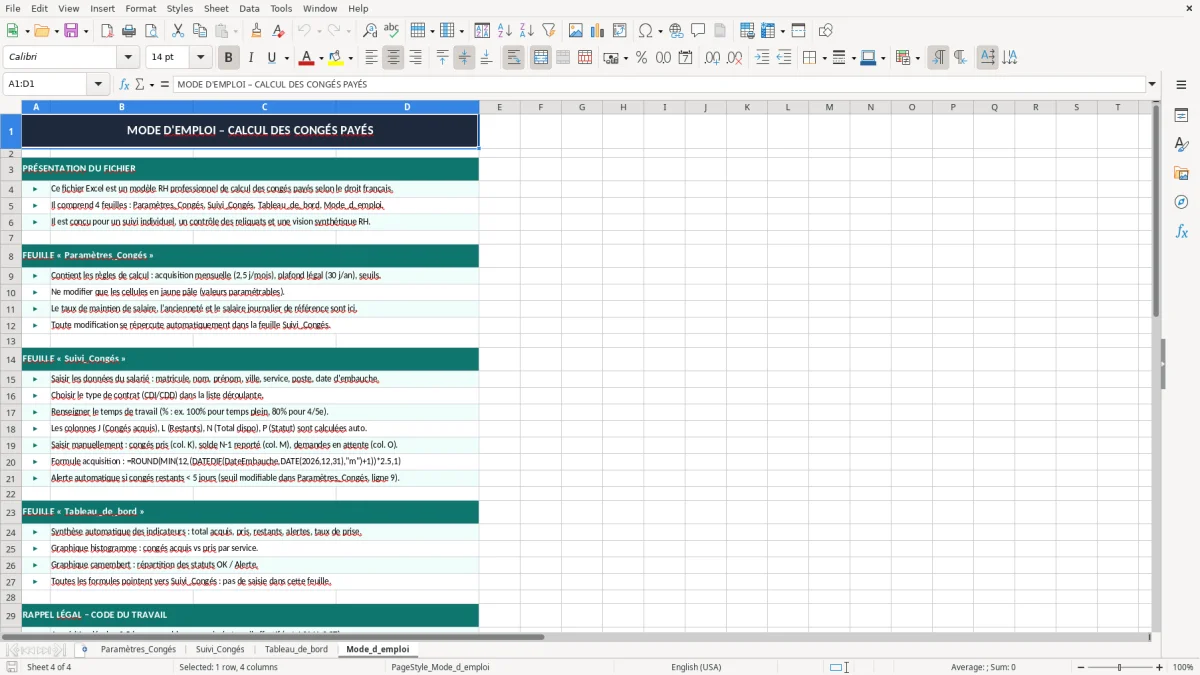1200x675 pixels.
Task: Toggle Italic formatting
Action: 250,58
